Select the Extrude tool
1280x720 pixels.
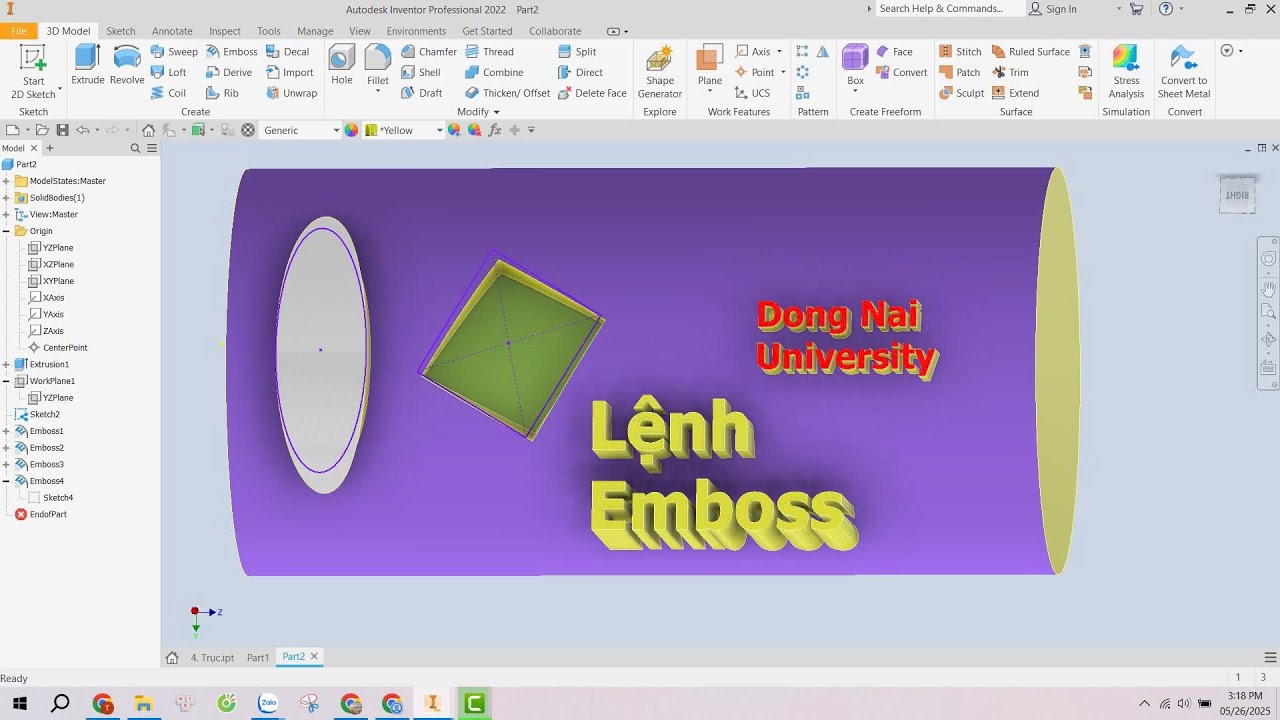pos(88,65)
